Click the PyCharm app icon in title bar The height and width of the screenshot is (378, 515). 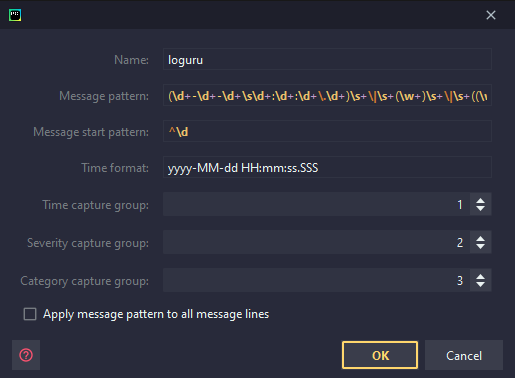[x=15, y=15]
